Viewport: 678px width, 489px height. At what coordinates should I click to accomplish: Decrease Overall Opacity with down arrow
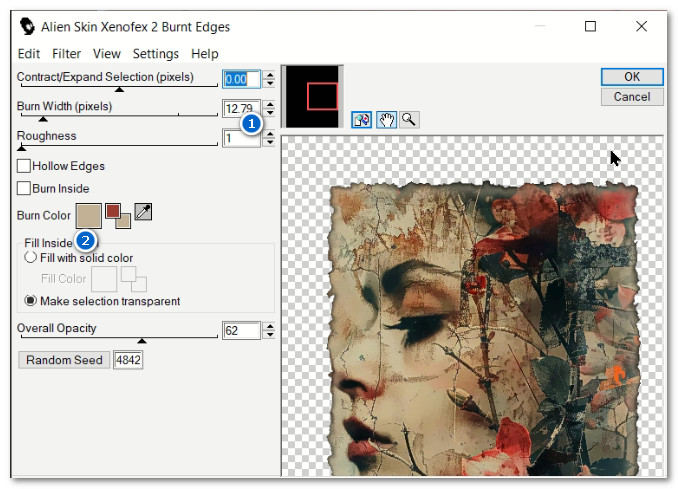click(x=270, y=335)
